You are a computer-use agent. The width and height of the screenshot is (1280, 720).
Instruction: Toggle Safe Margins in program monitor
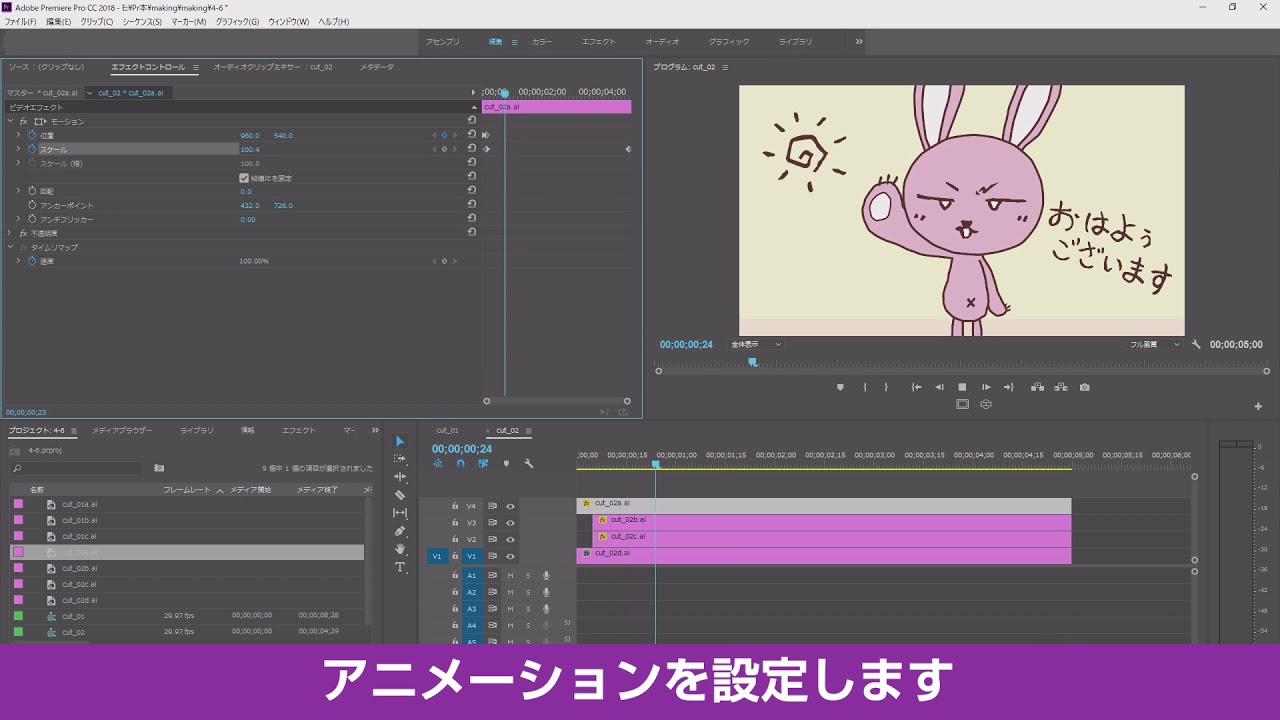[962, 404]
